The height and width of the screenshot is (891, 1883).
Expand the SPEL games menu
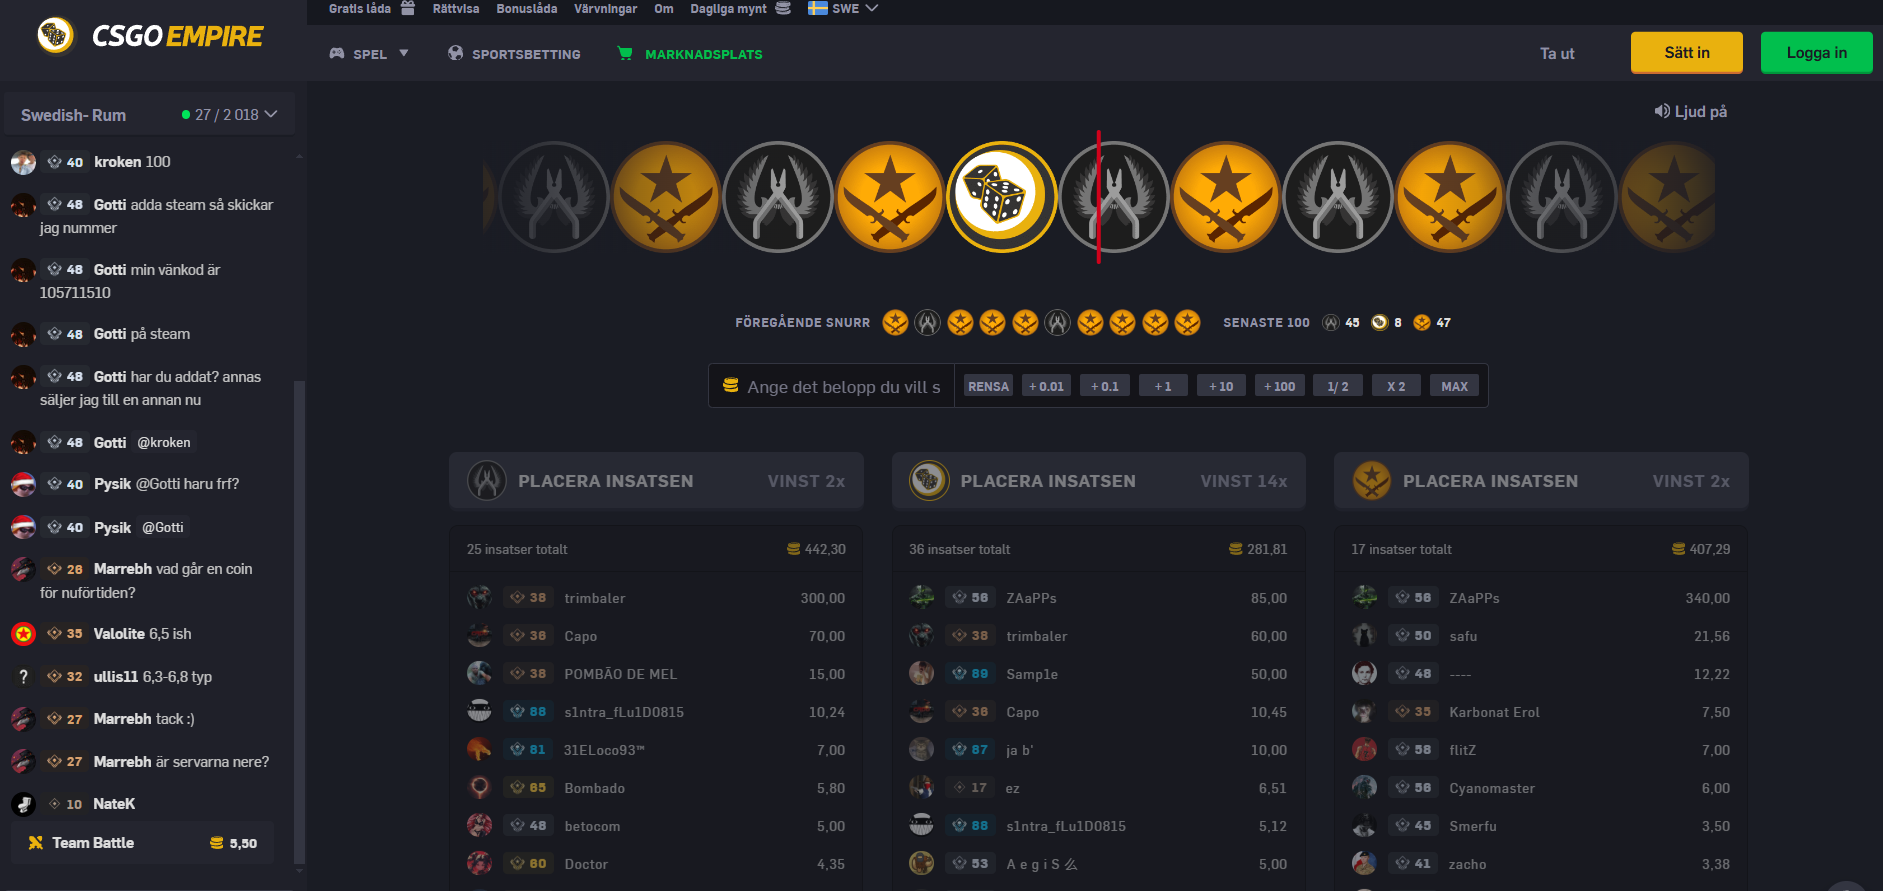coord(369,54)
